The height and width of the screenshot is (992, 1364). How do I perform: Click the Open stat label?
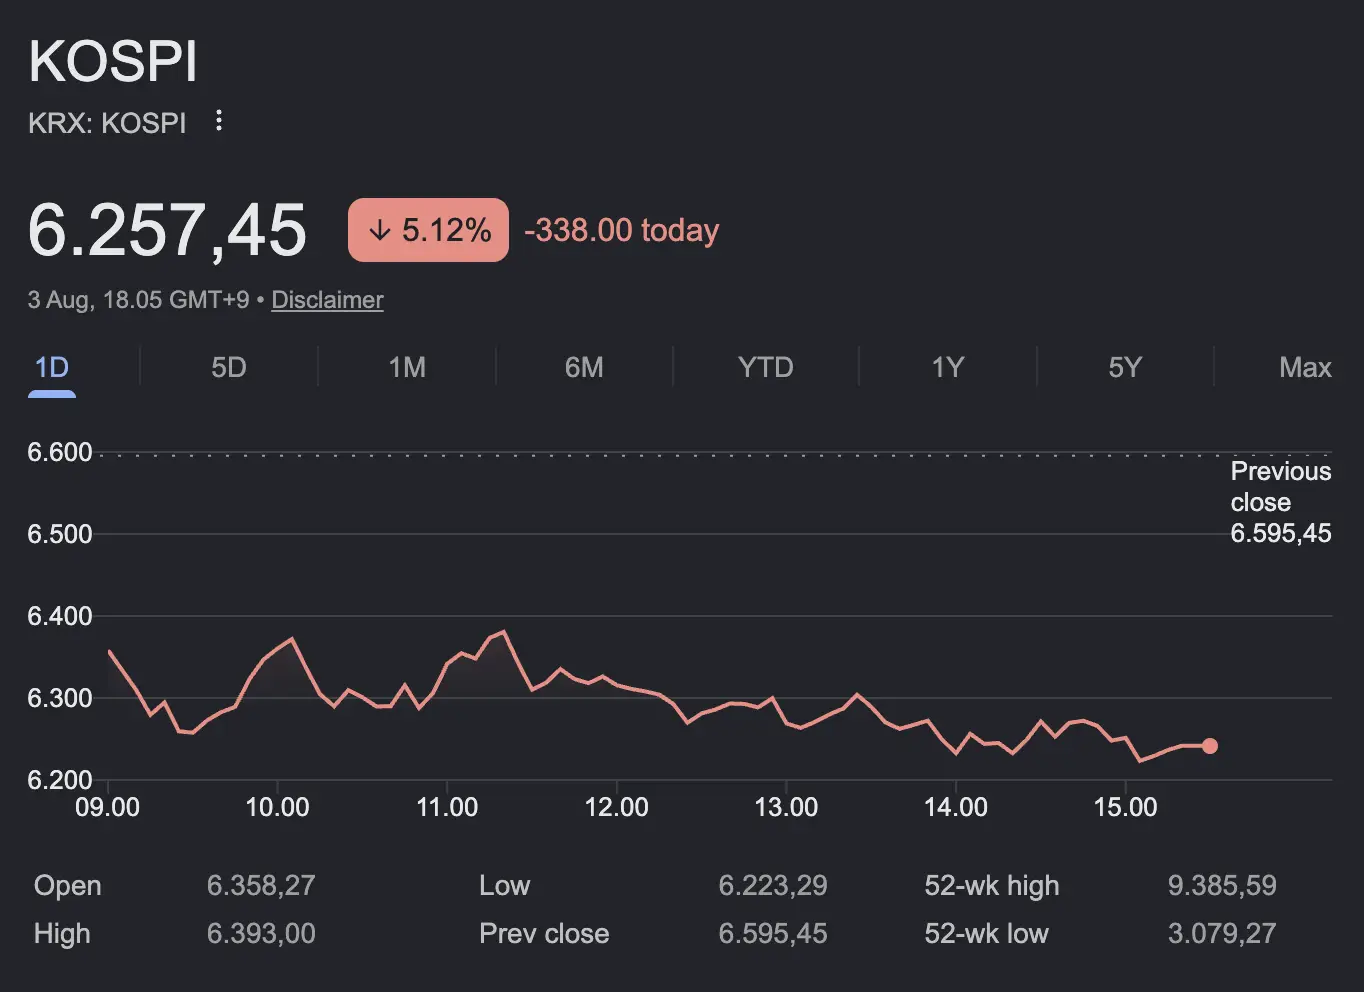click(x=68, y=886)
